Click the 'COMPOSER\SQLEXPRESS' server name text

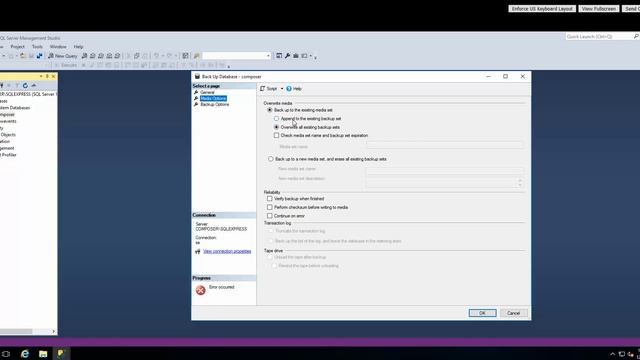click(x=221, y=229)
